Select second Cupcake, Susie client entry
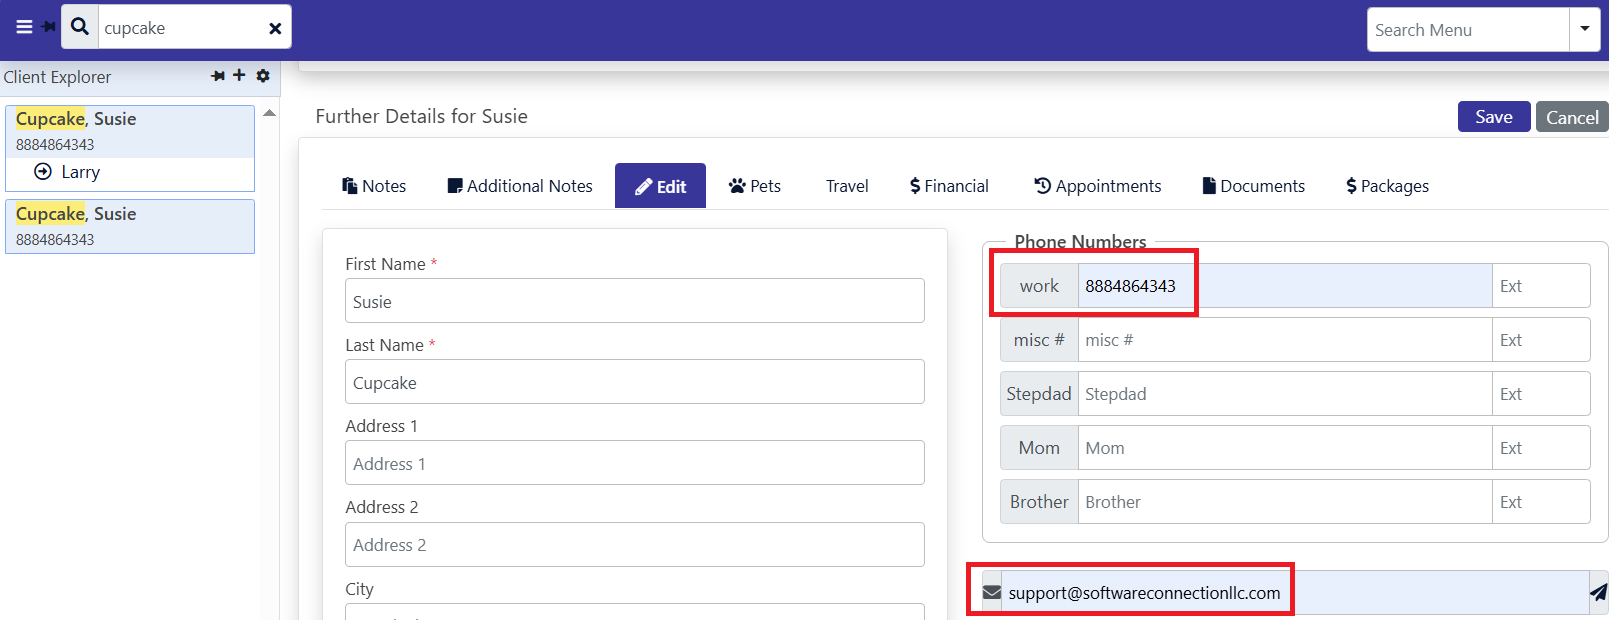Screen dimensions: 1609x620 tap(130, 226)
